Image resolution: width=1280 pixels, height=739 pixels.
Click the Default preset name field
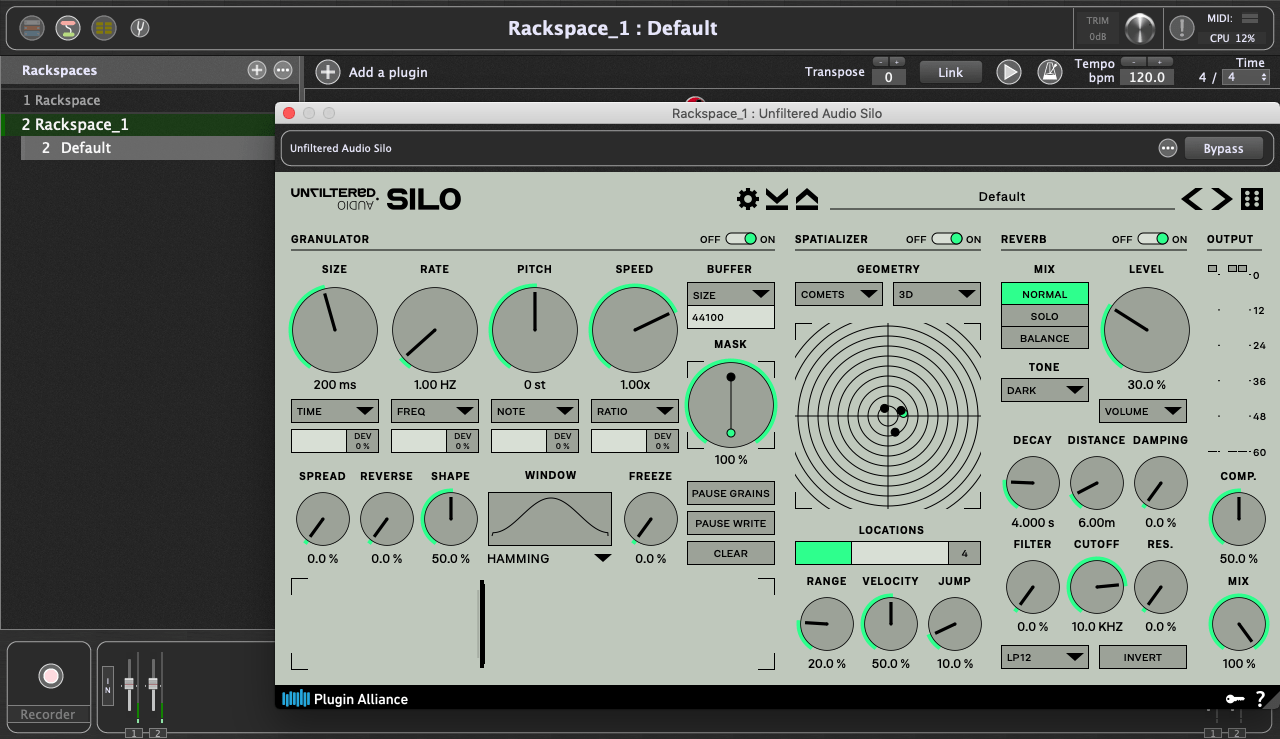tap(1002, 197)
